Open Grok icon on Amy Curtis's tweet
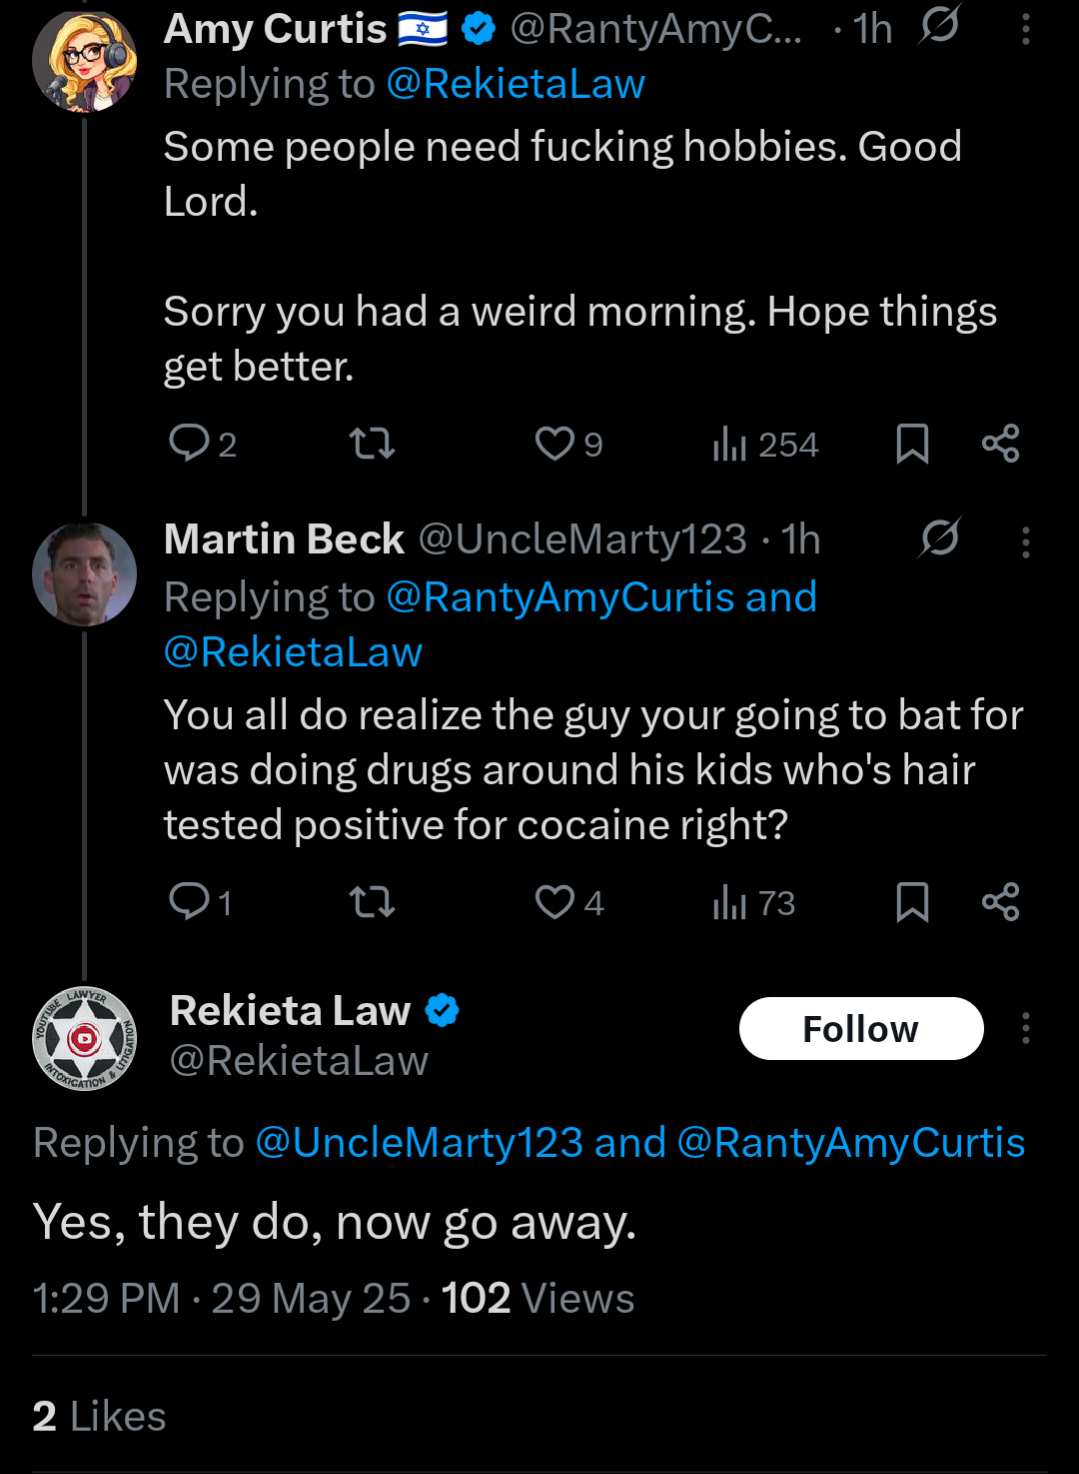The height and width of the screenshot is (1474, 1079). [939, 25]
